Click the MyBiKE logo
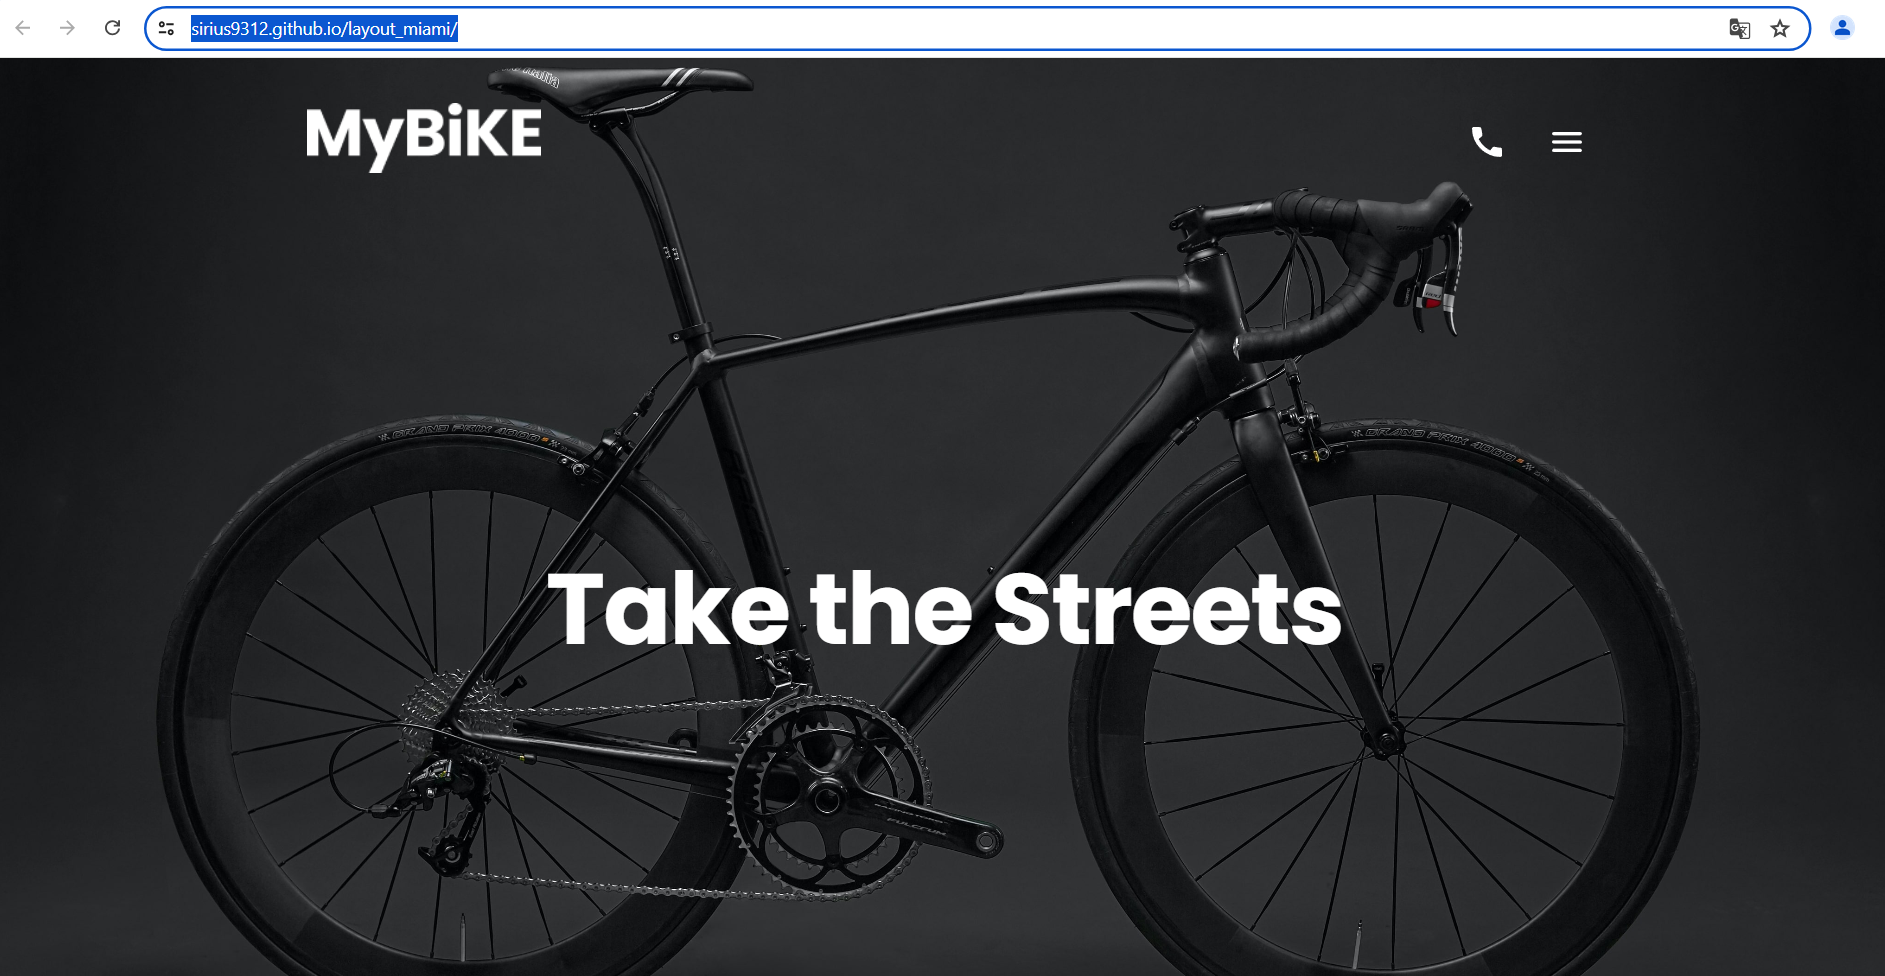 point(424,137)
